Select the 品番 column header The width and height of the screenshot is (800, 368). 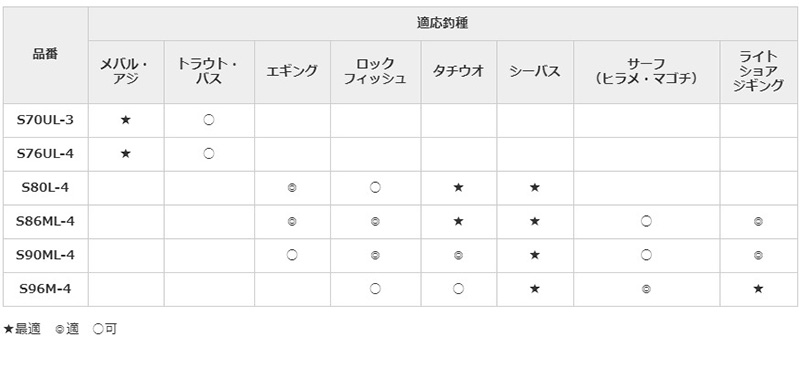click(x=45, y=55)
